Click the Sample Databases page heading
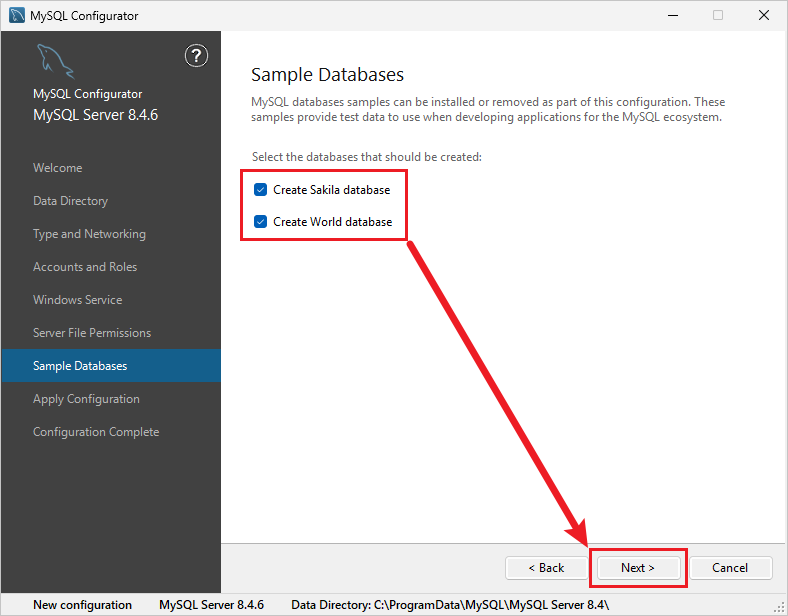 click(327, 75)
